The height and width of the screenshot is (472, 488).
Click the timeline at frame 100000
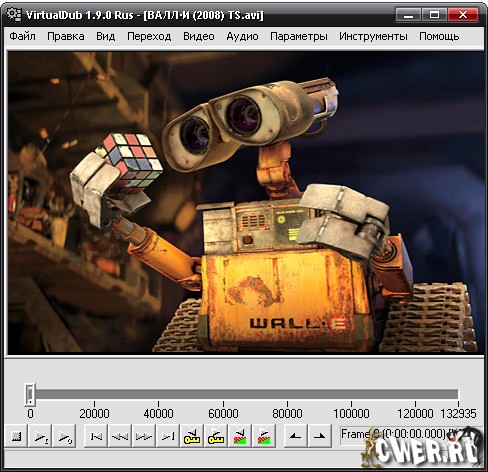[x=351, y=395]
